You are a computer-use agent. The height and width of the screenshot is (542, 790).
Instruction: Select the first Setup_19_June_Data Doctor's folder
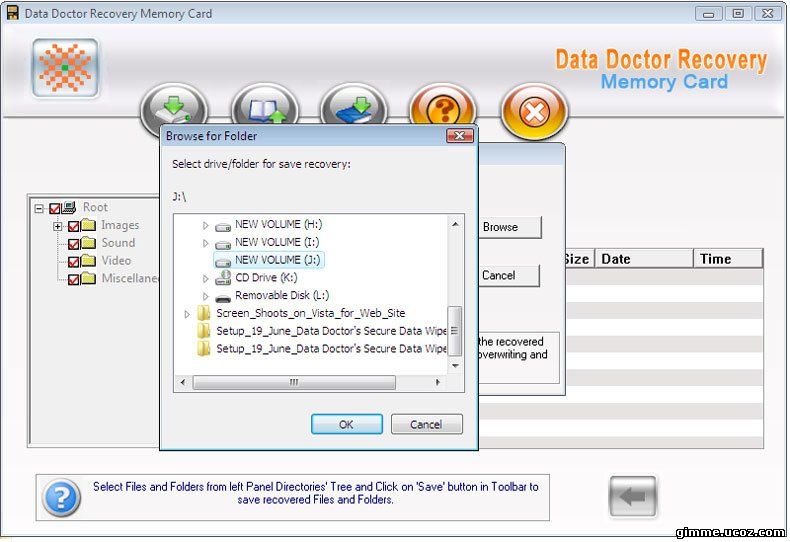(x=331, y=331)
